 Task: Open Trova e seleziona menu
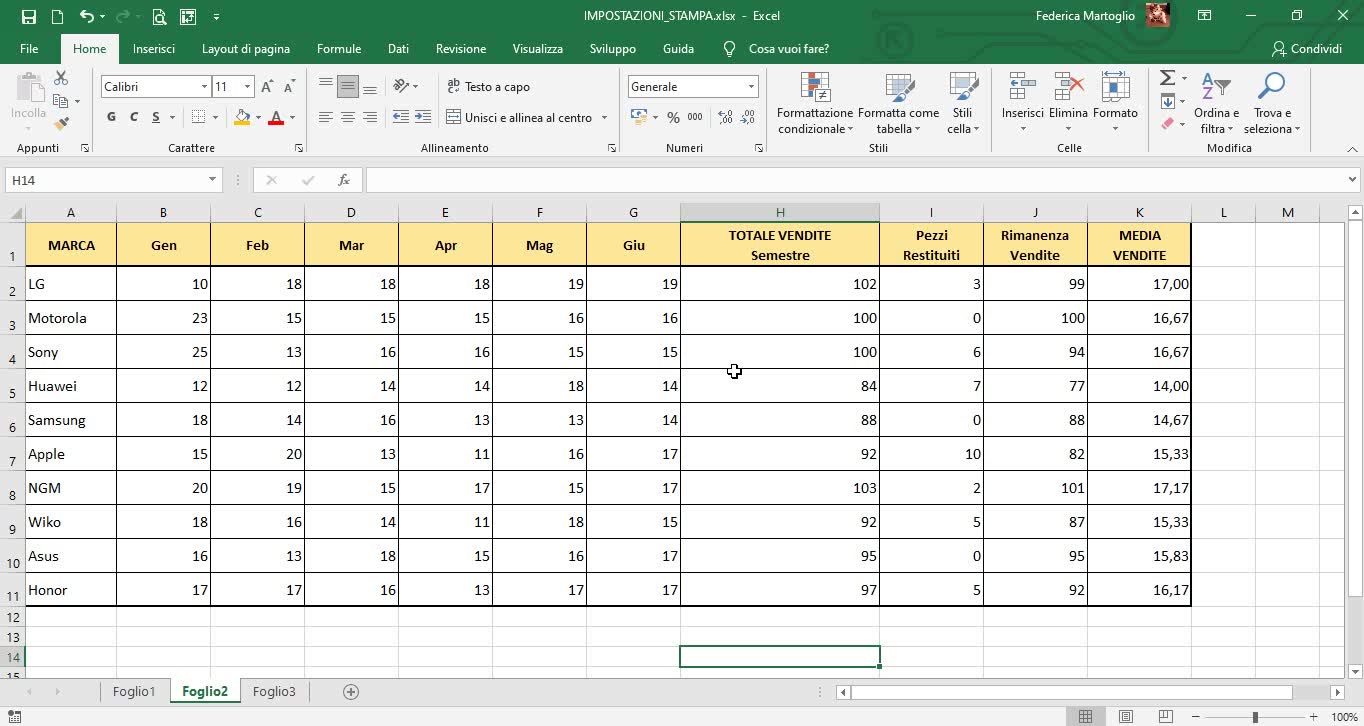1271,104
